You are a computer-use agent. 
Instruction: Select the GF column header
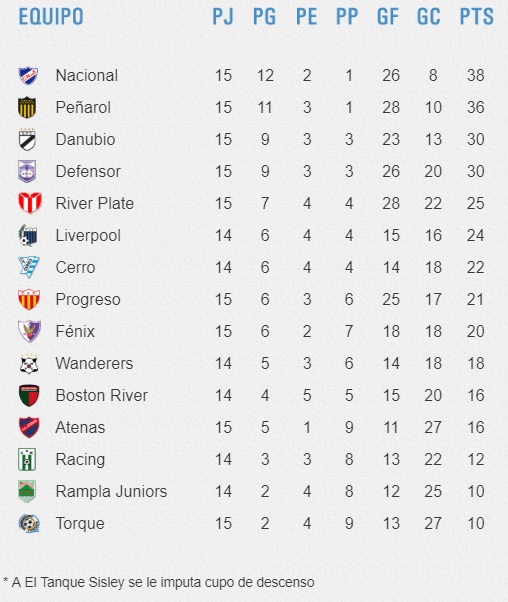(387, 17)
